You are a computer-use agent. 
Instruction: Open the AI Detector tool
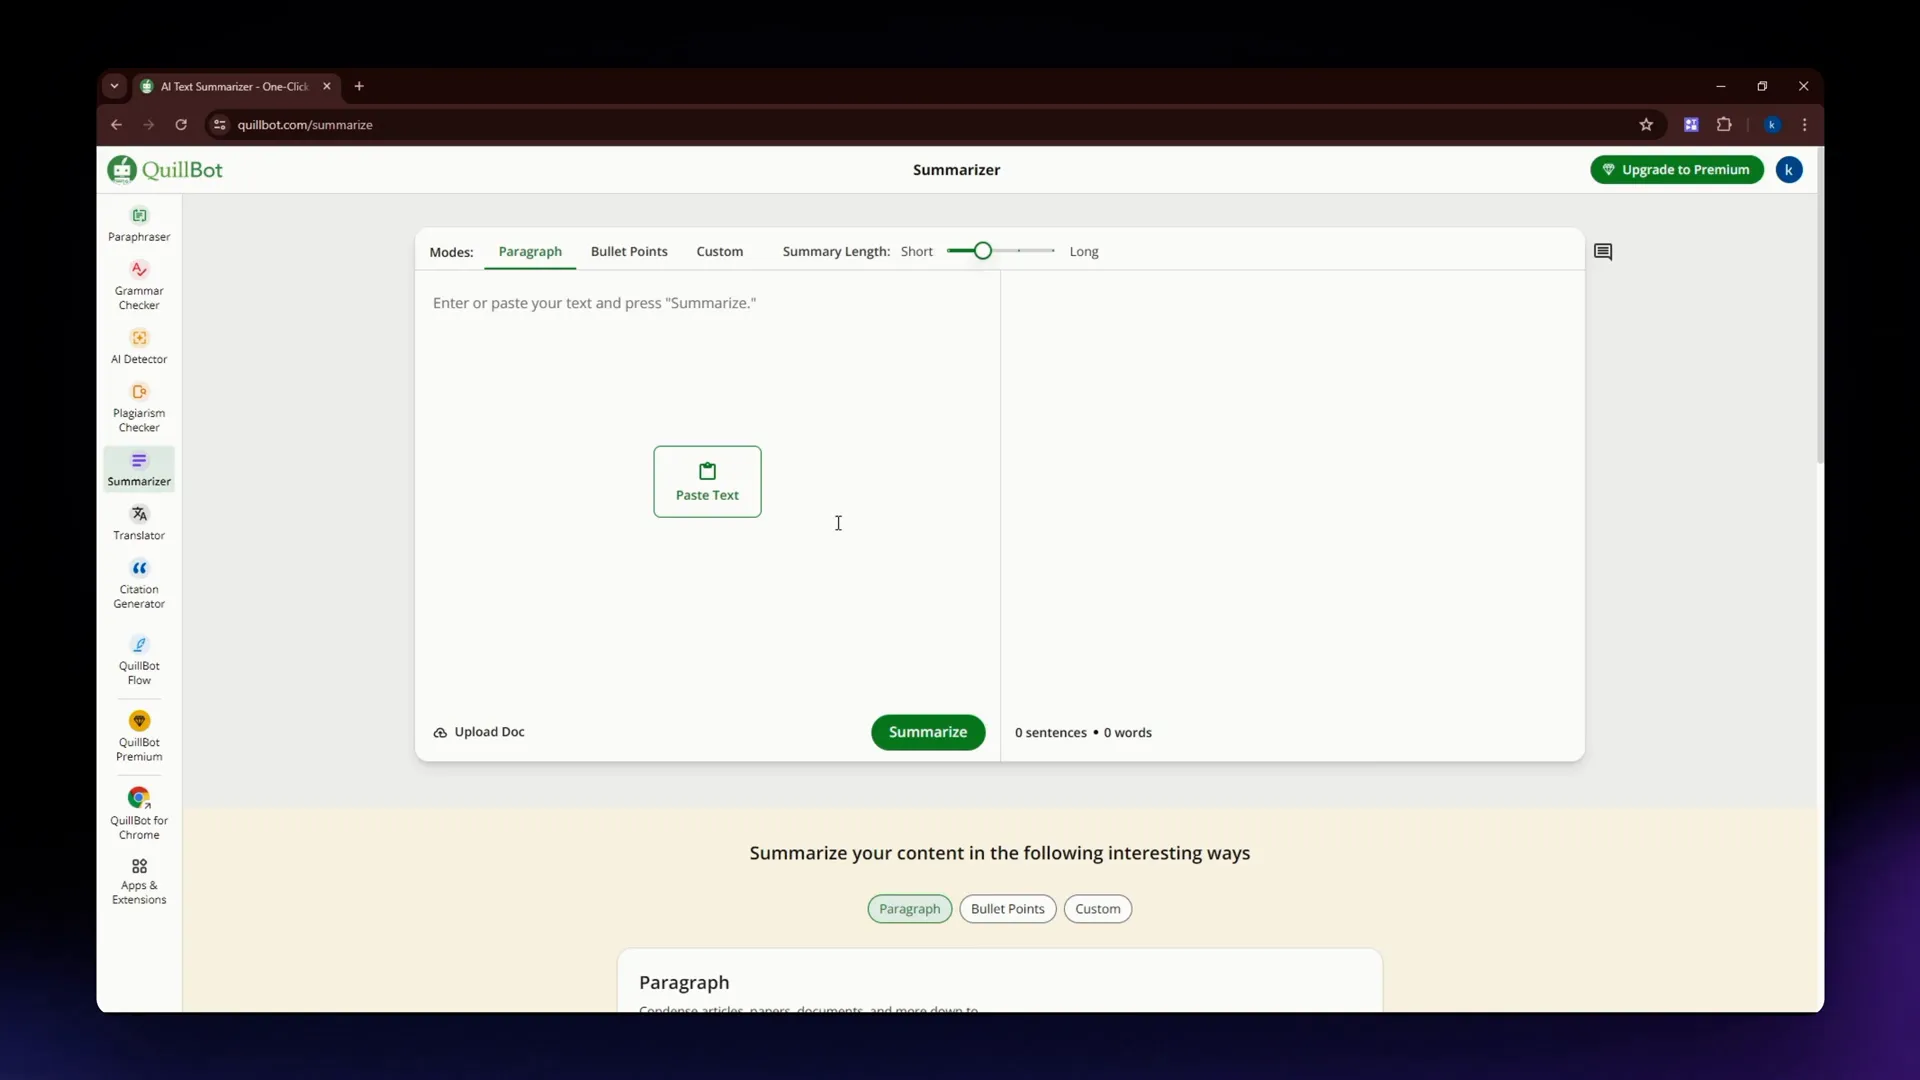pyautogui.click(x=139, y=346)
